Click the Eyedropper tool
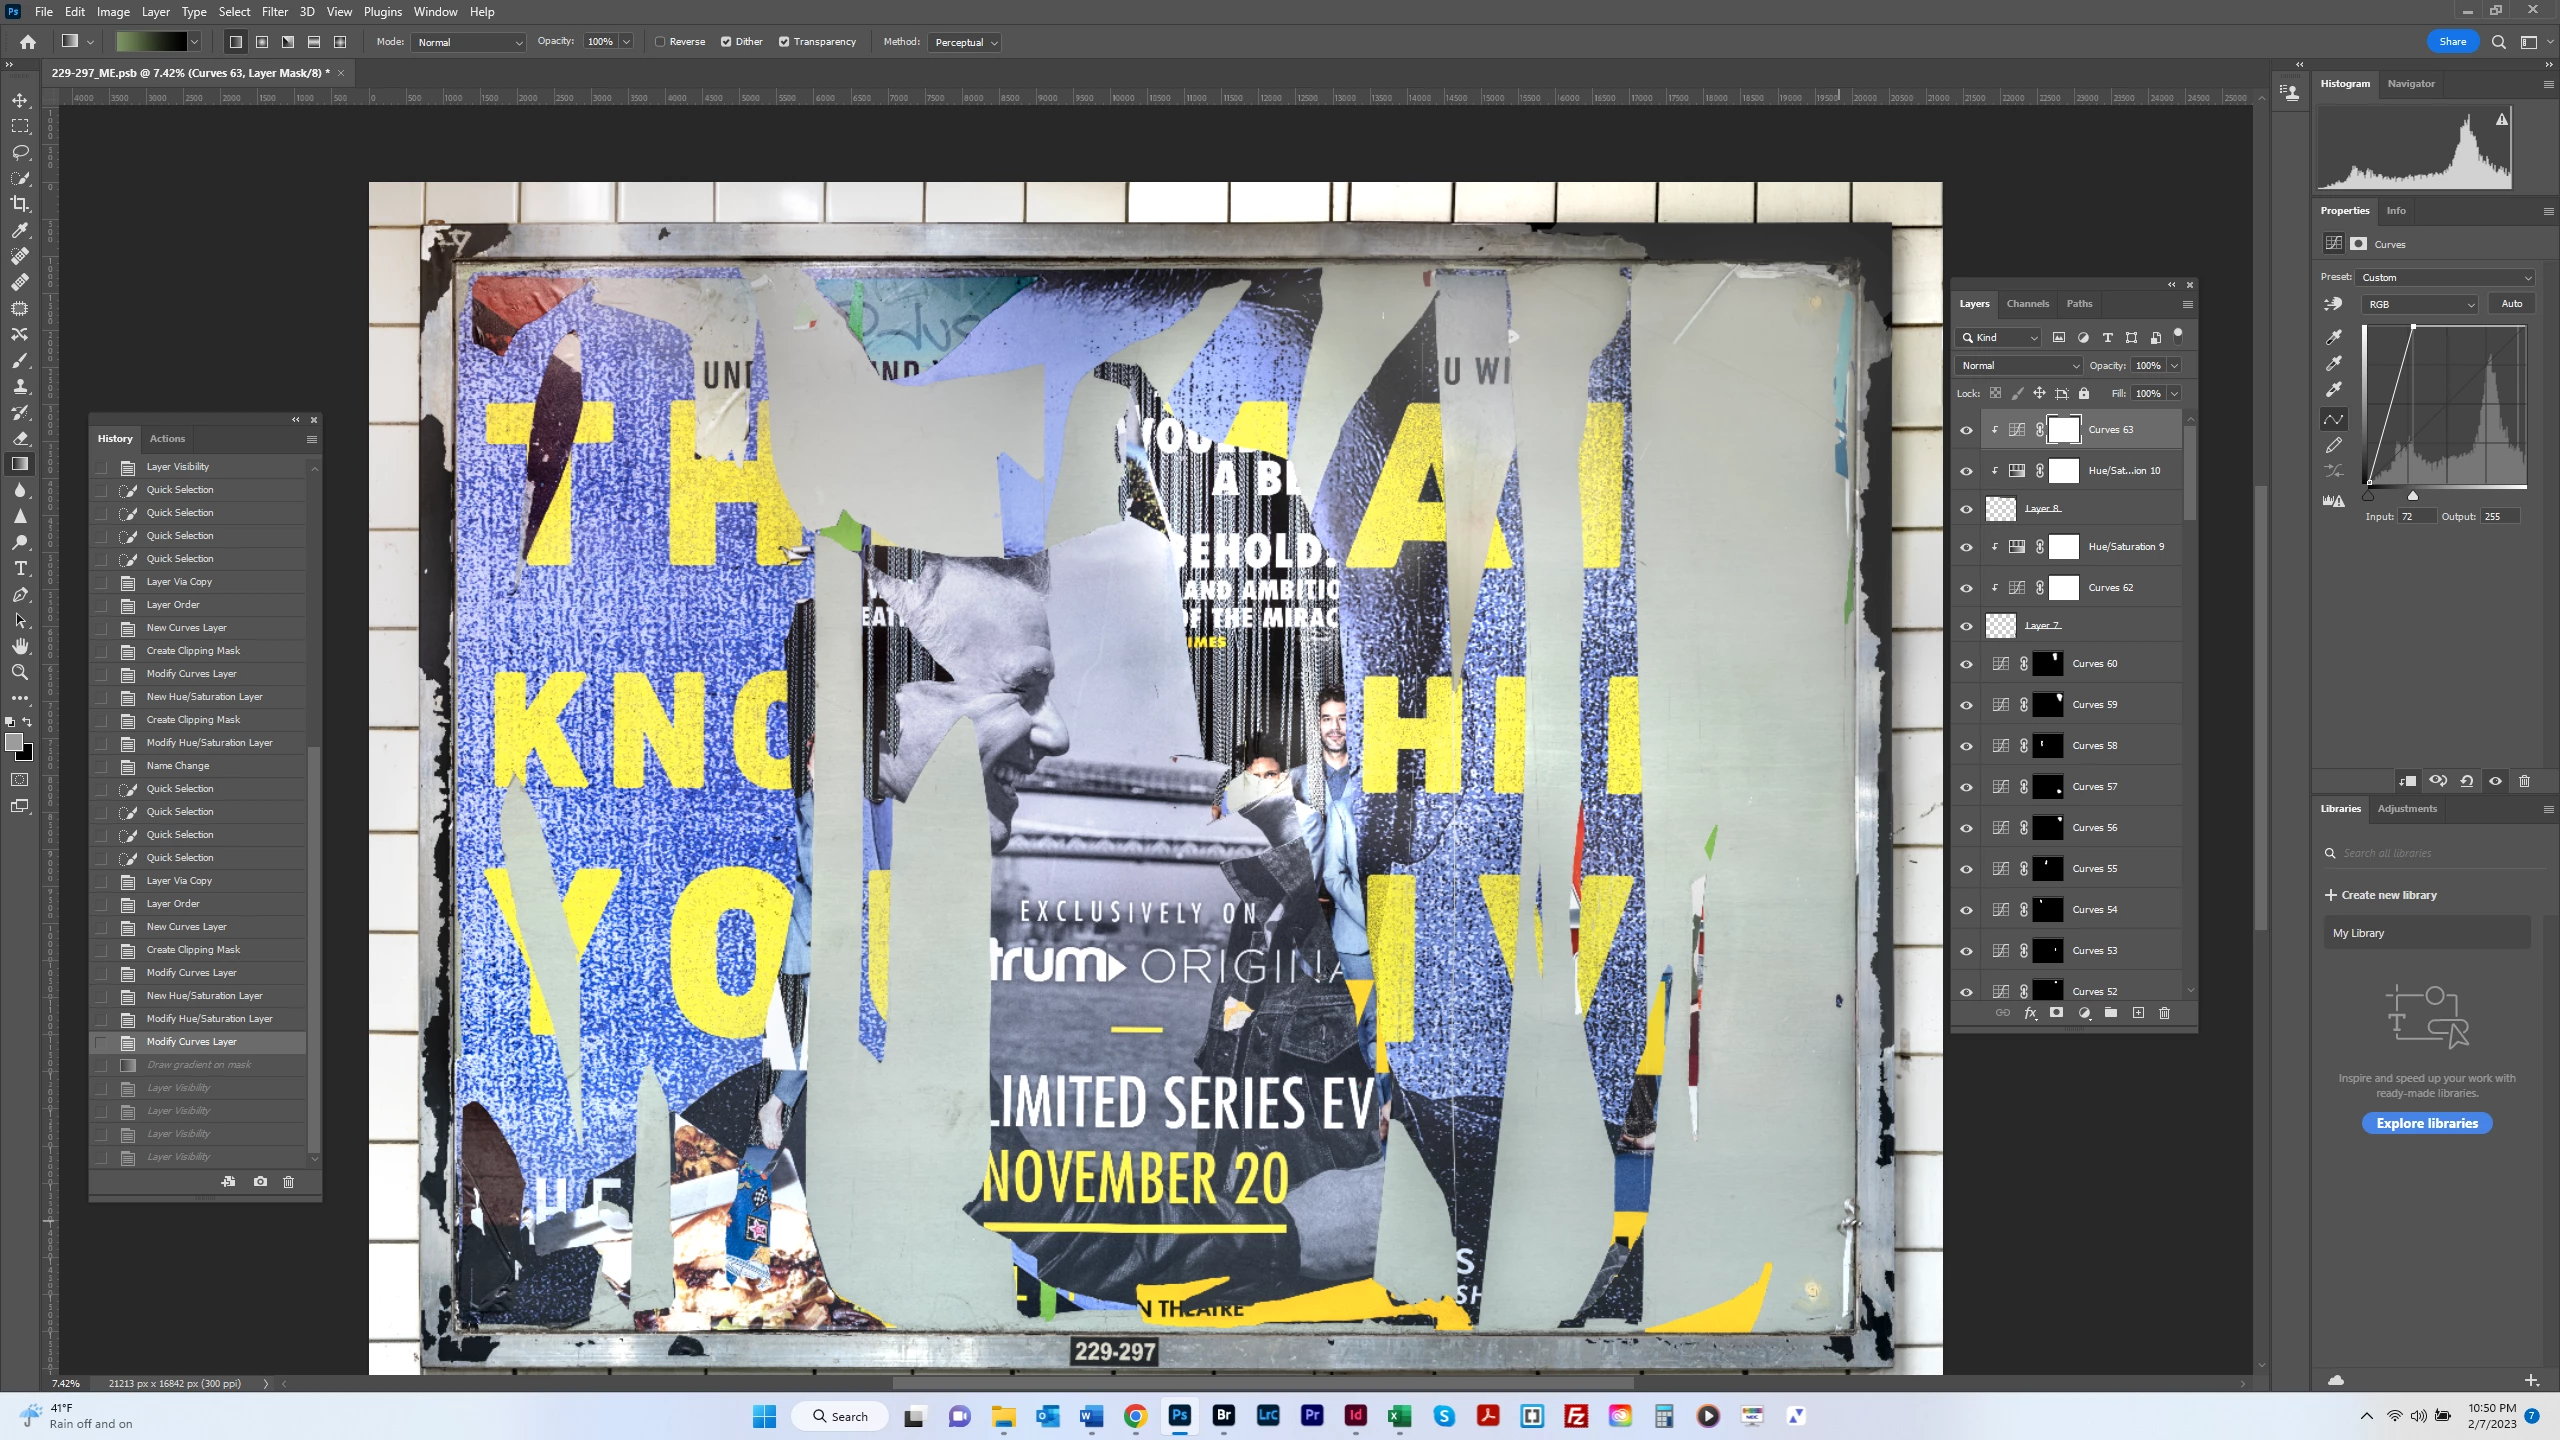This screenshot has height=1440, width=2560. click(20, 230)
